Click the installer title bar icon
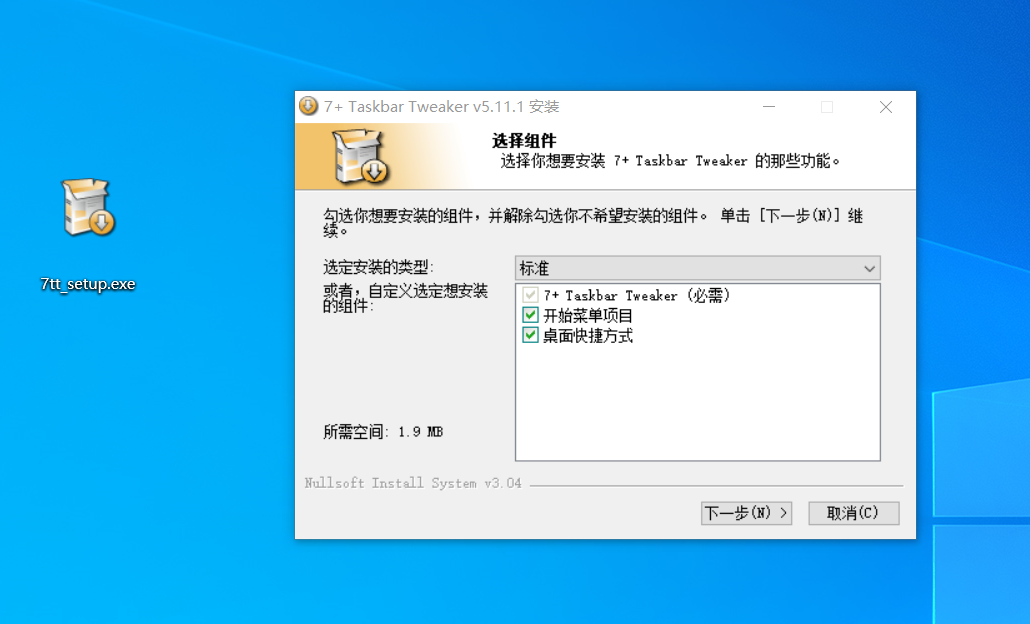1030x624 pixels. (x=308, y=106)
